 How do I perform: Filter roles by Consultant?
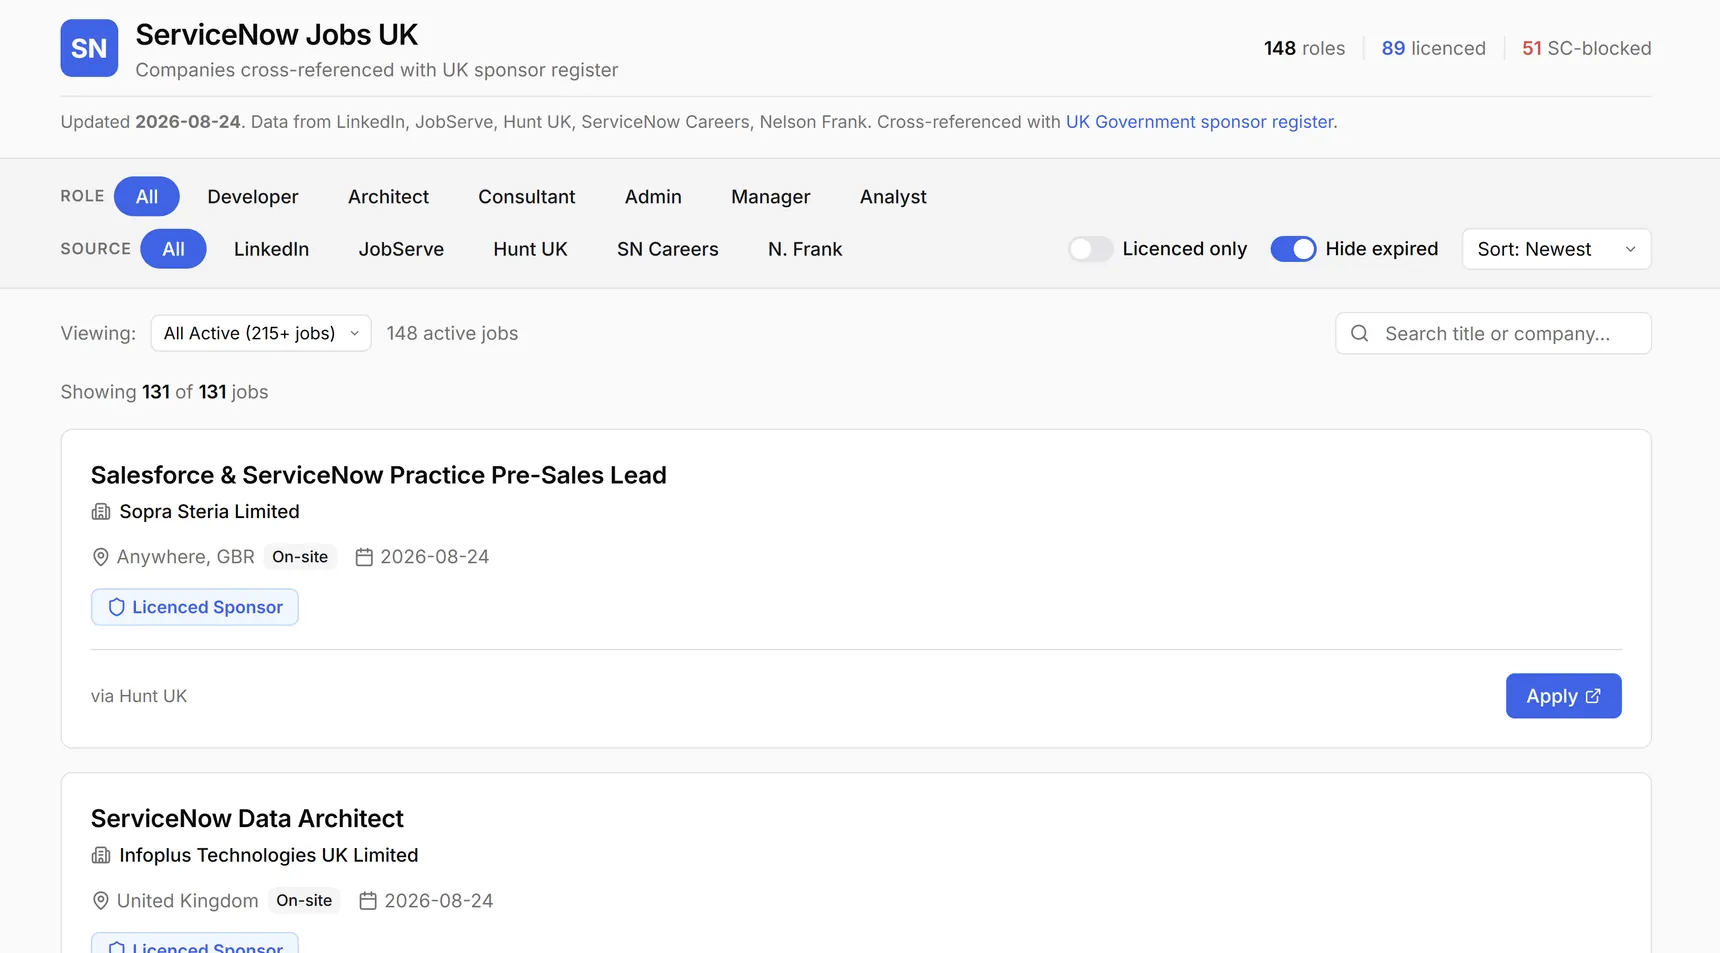527,196
